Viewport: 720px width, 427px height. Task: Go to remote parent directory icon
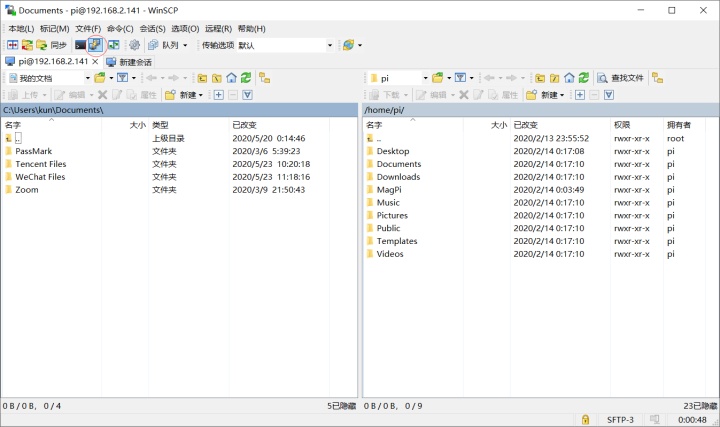(x=540, y=78)
